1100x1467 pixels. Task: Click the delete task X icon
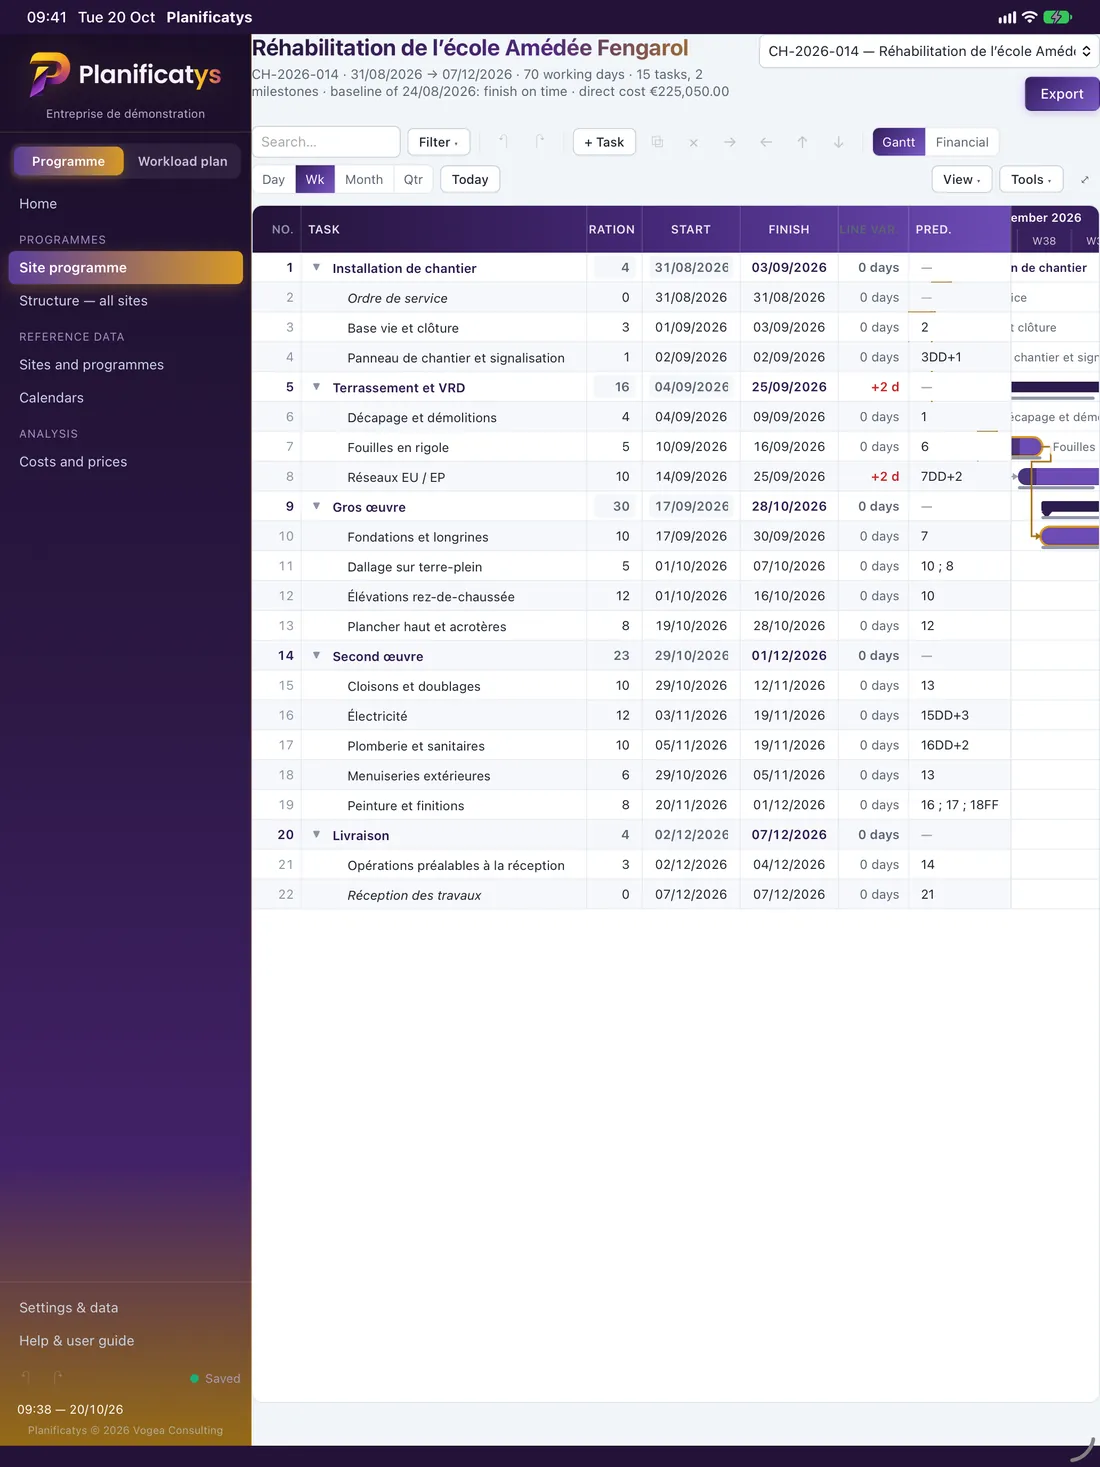[693, 142]
